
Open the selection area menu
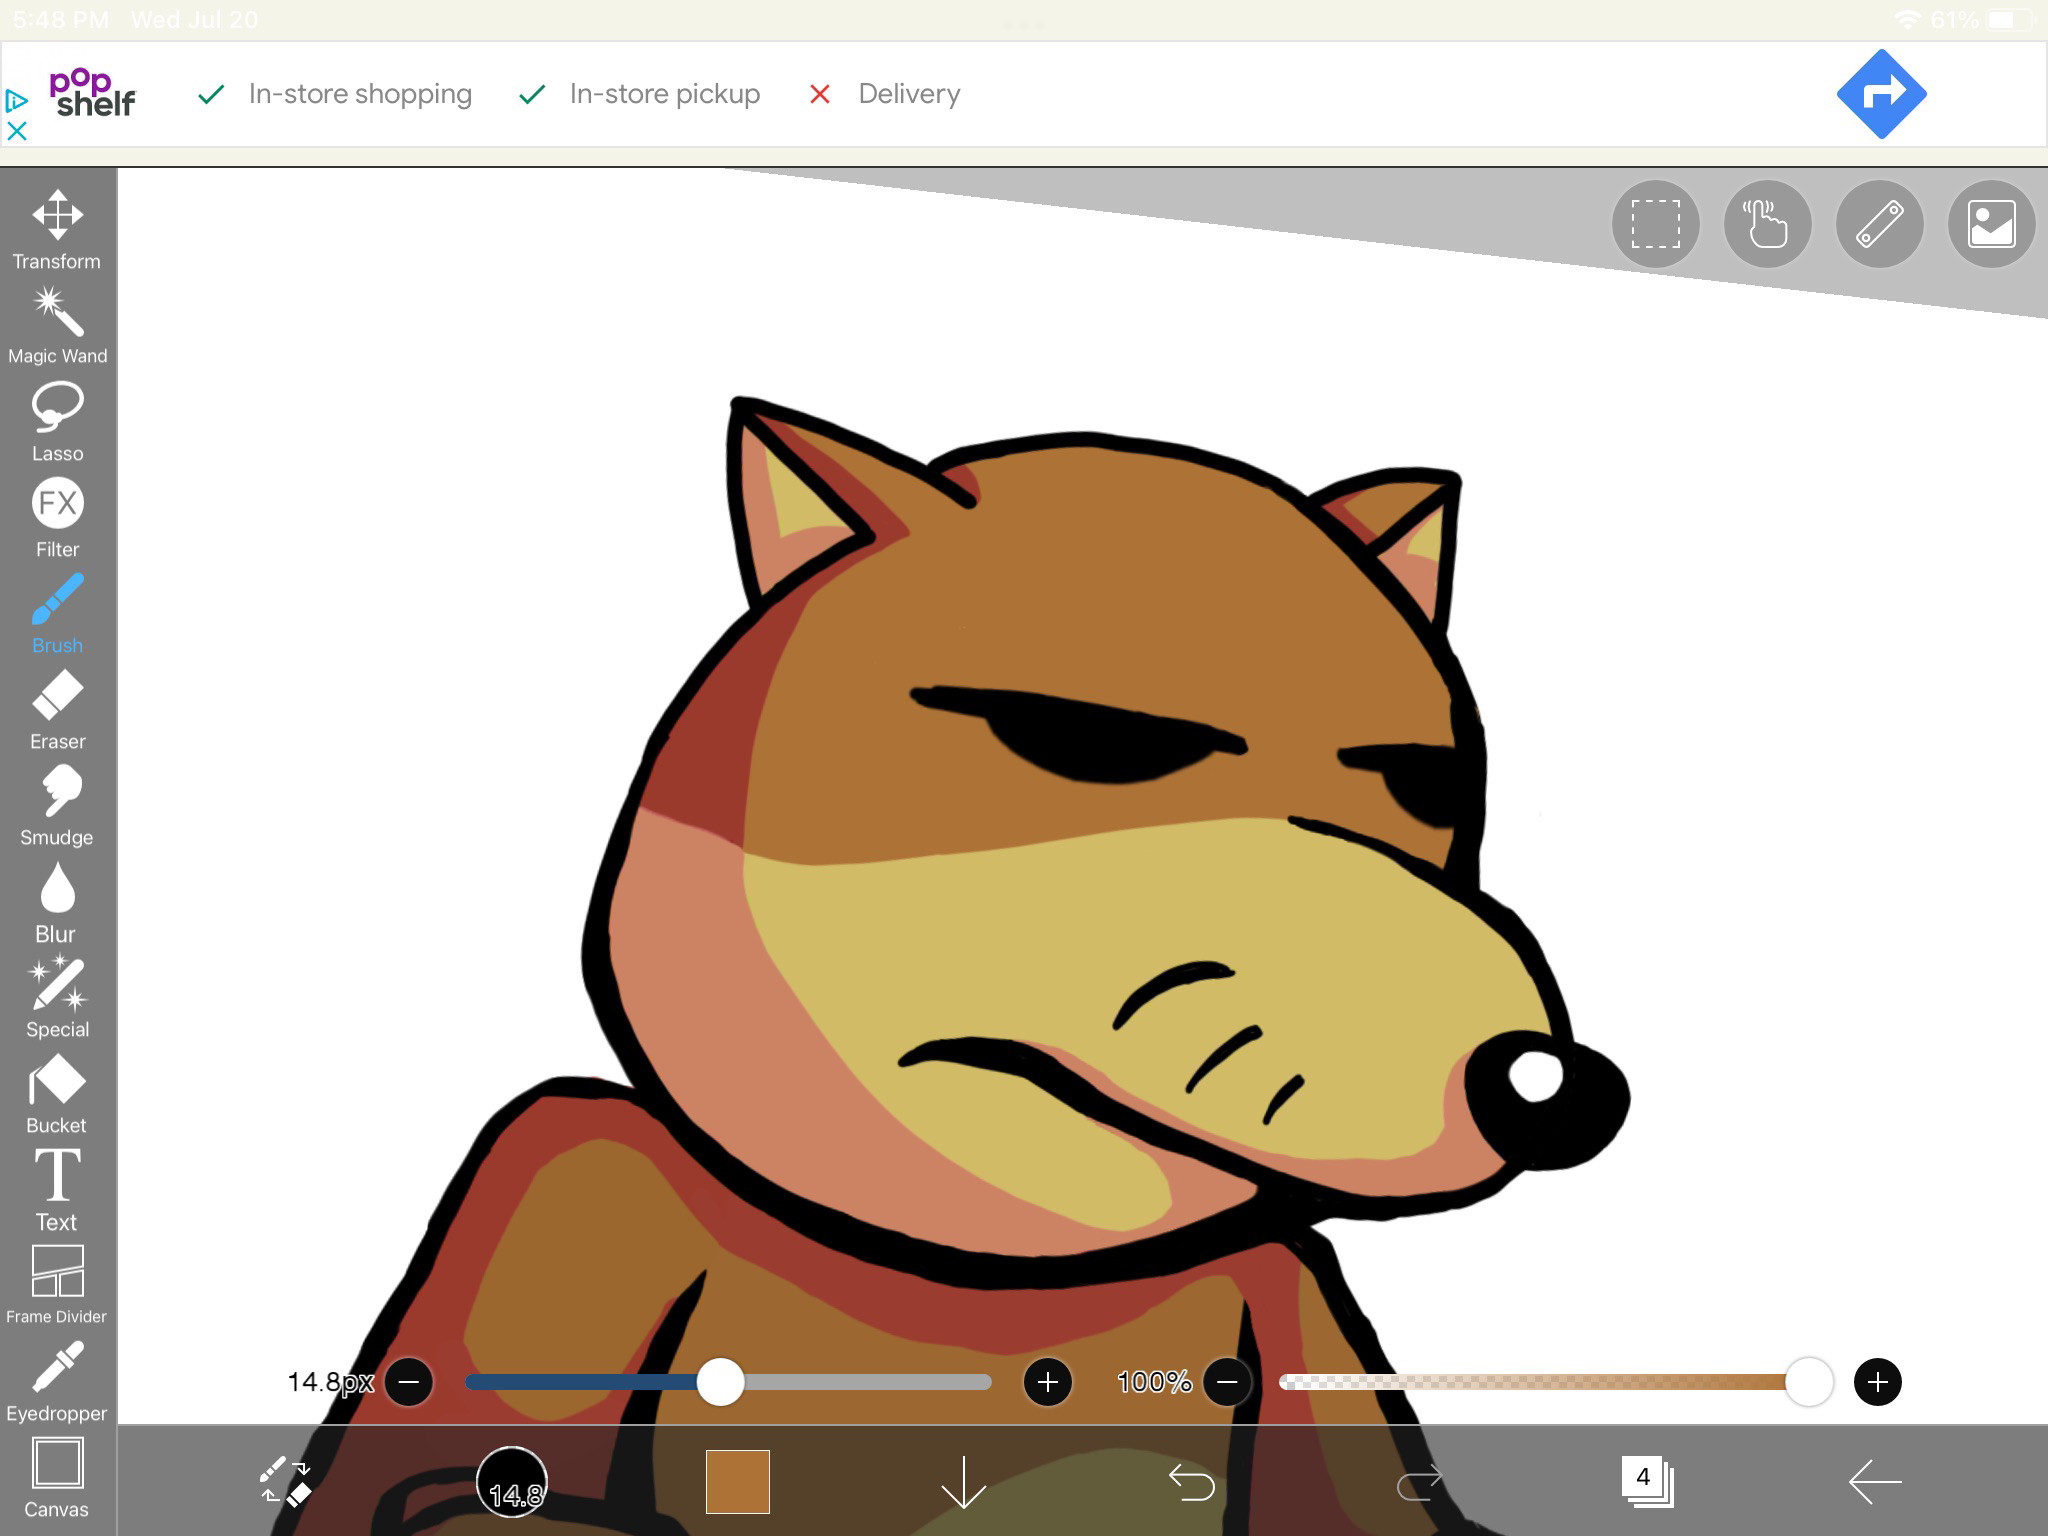pos(1656,224)
